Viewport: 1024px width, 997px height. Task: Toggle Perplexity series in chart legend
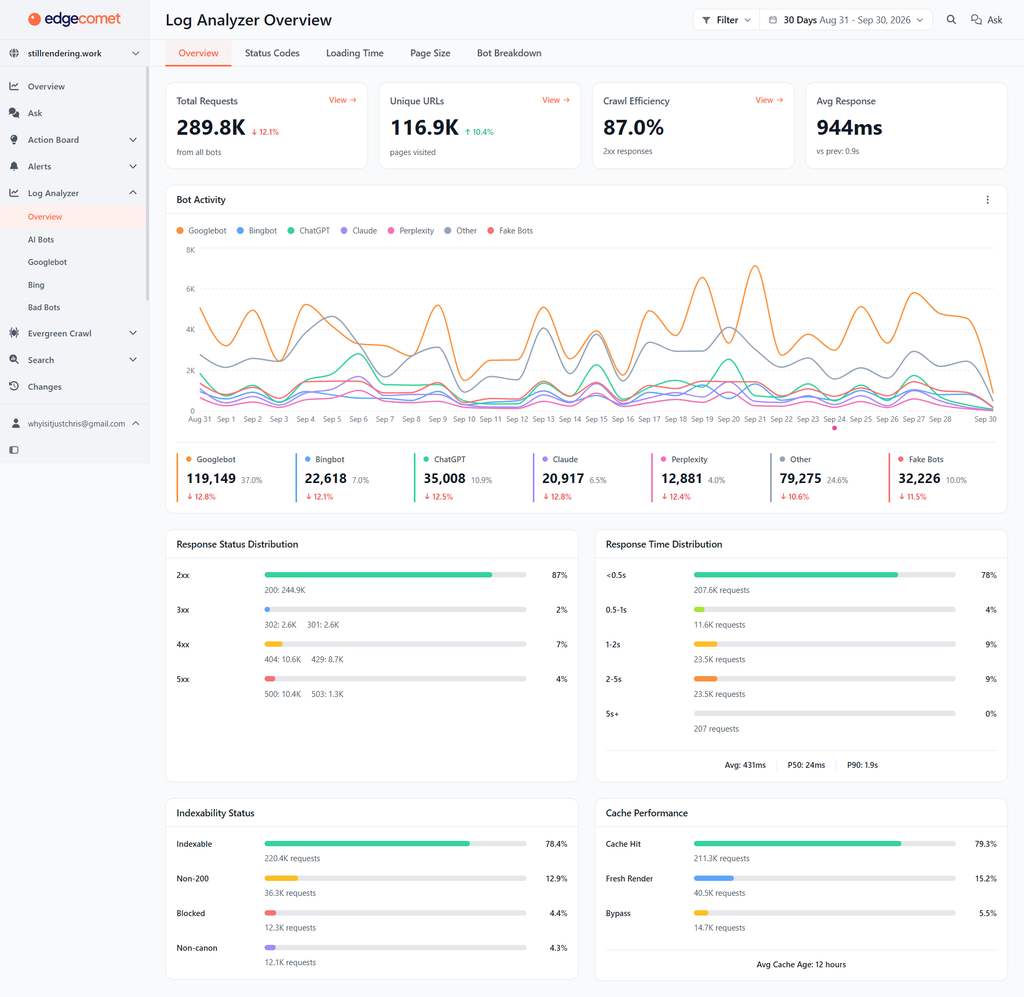click(x=411, y=230)
